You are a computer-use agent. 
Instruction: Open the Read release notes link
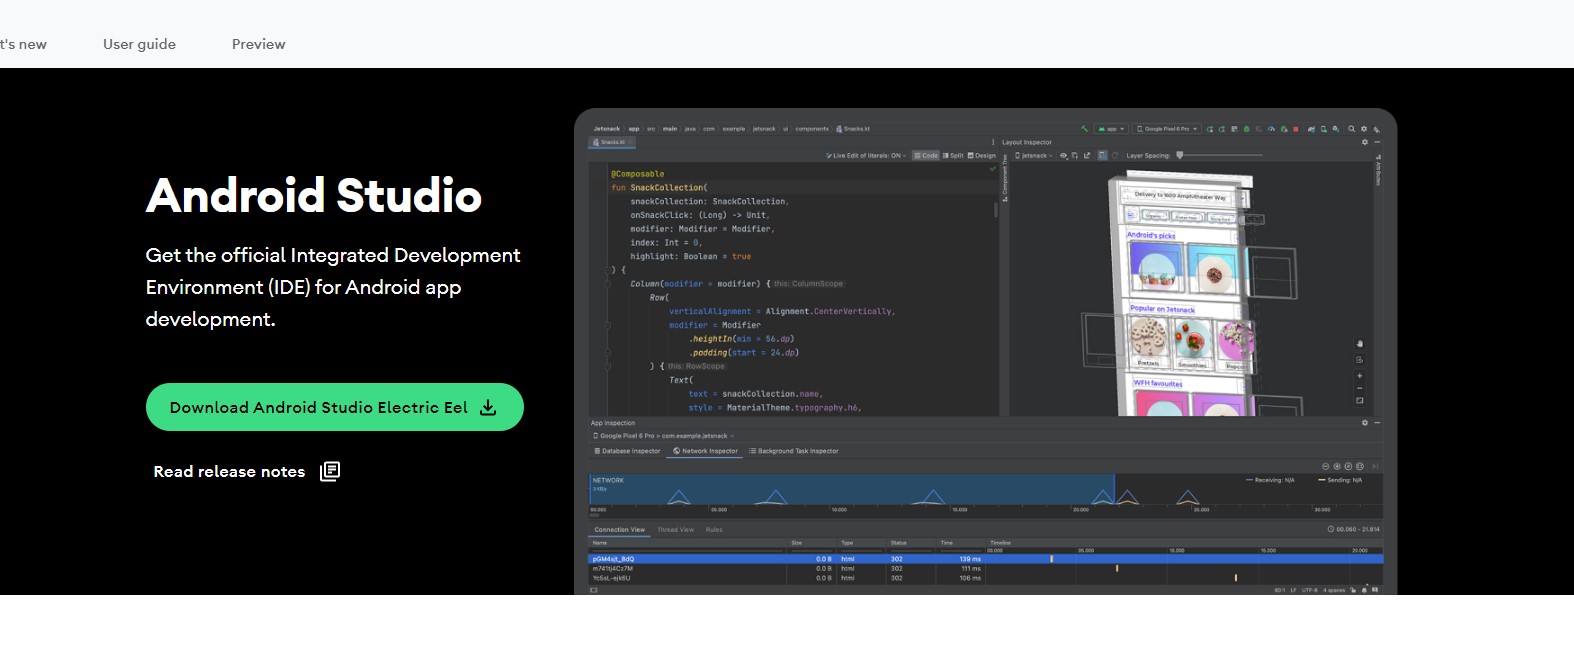click(x=247, y=471)
